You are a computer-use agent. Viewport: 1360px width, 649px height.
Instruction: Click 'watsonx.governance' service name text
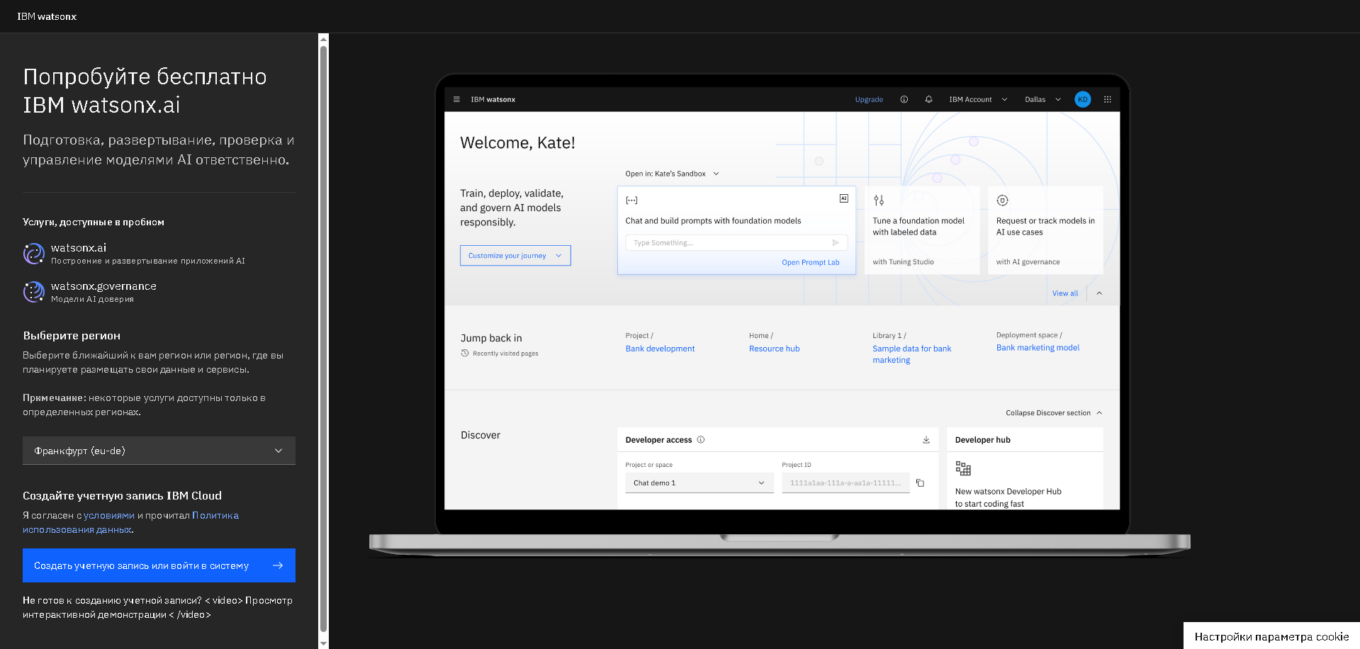[103, 286]
